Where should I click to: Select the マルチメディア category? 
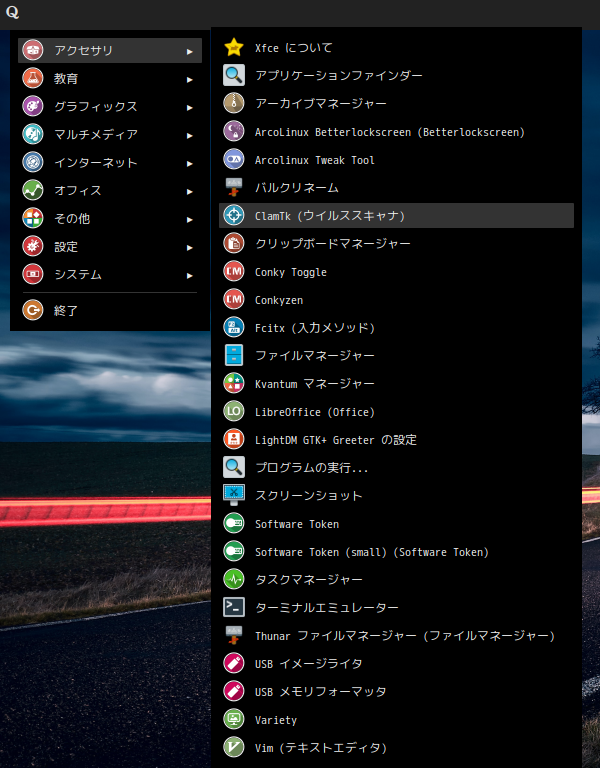tap(110, 134)
